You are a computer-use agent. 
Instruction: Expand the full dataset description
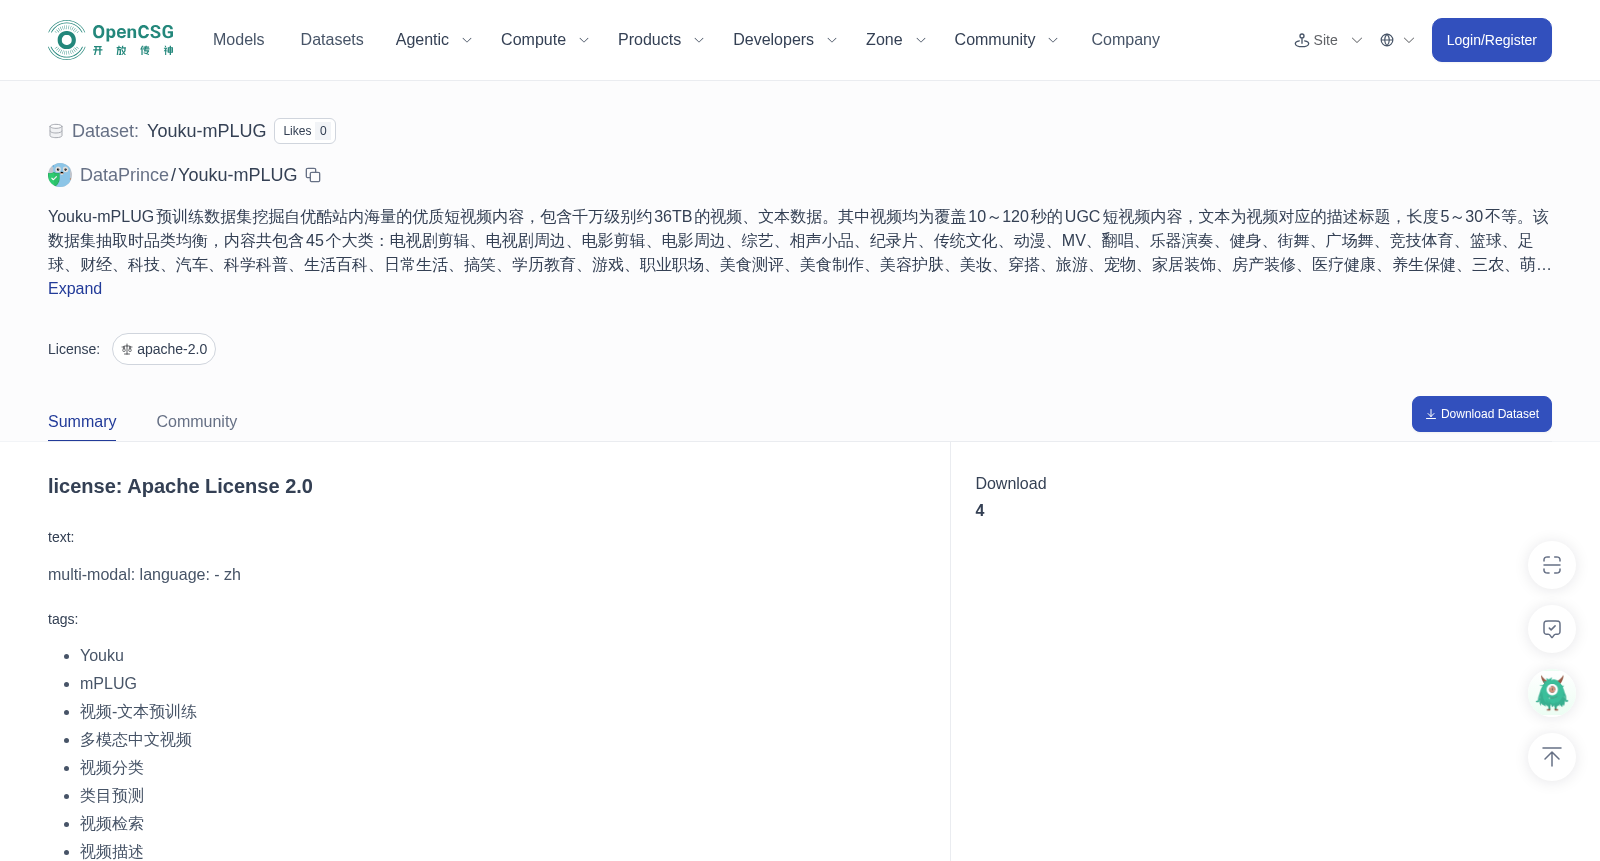(x=75, y=288)
